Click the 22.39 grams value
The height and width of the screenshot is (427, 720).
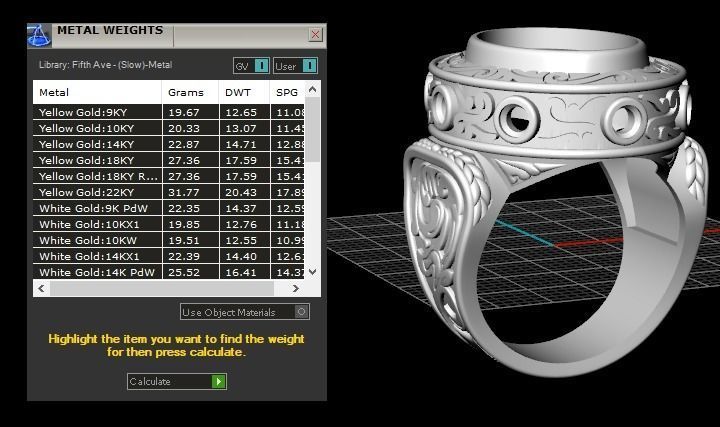(184, 257)
